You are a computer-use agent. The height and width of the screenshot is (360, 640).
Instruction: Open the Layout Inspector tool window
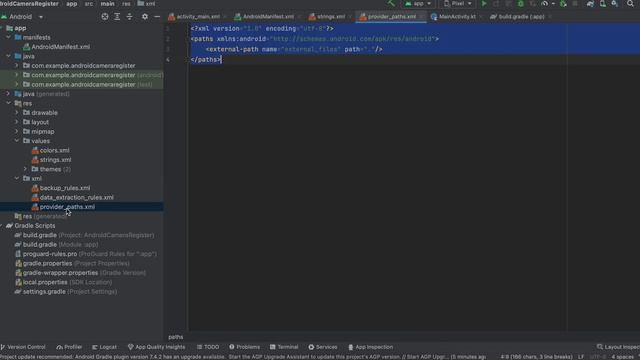tap(618, 347)
